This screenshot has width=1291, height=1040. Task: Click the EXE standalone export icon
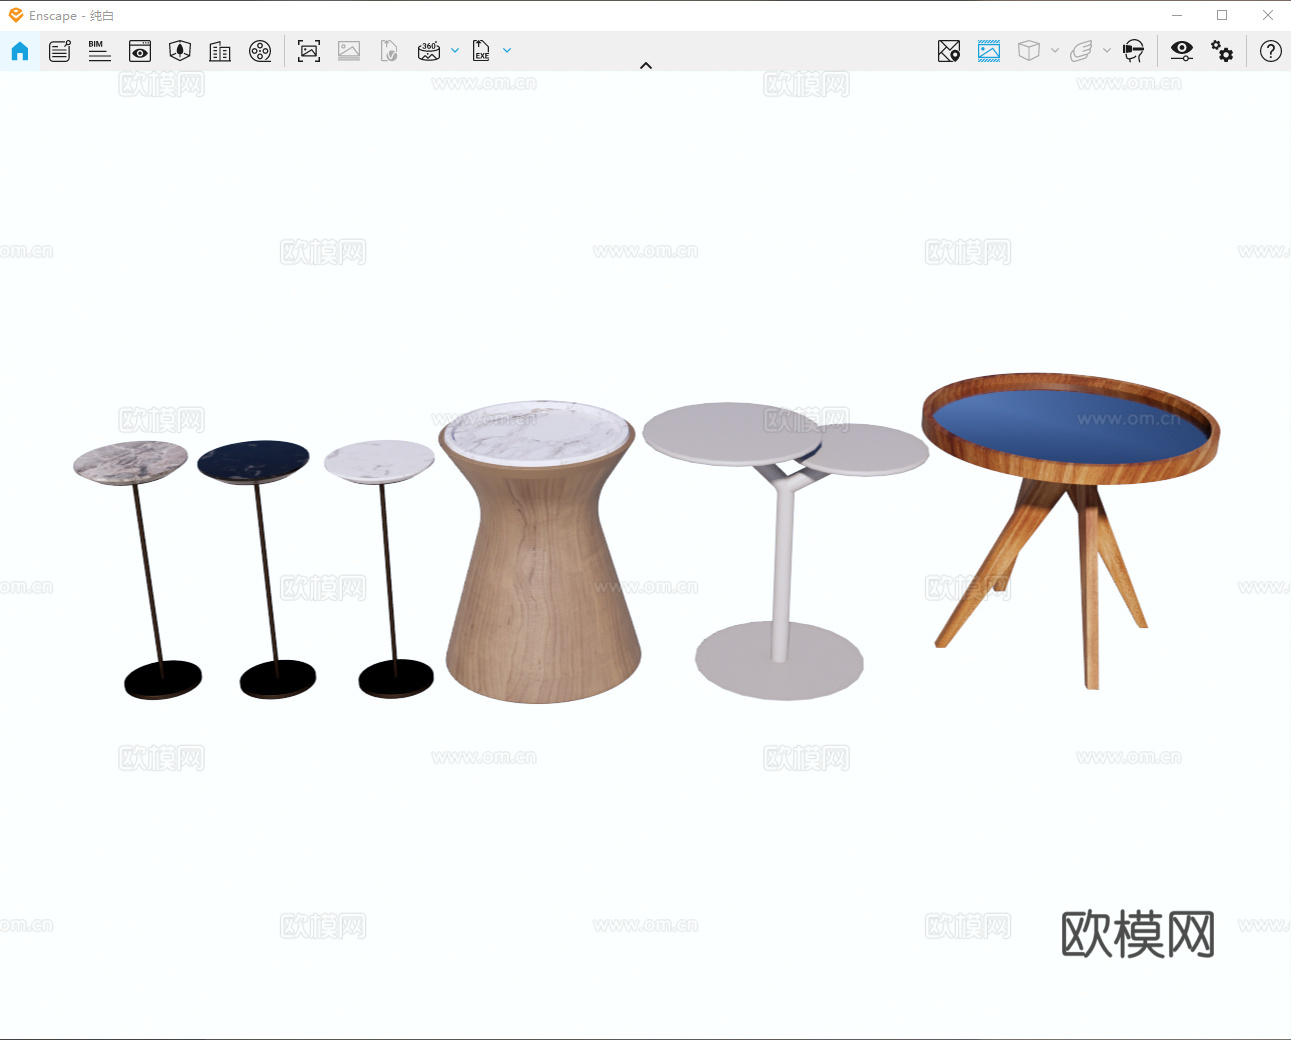click(481, 51)
